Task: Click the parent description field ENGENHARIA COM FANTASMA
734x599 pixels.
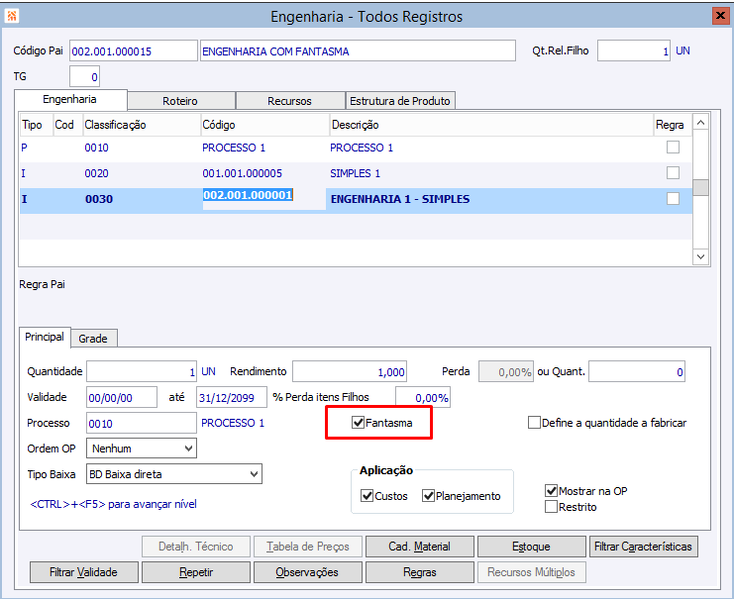Action: click(358, 51)
